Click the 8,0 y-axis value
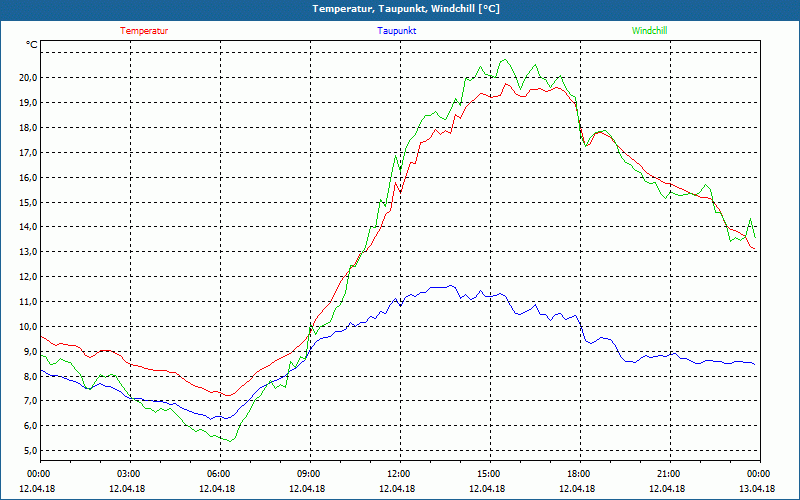800x500 pixels. [31, 377]
